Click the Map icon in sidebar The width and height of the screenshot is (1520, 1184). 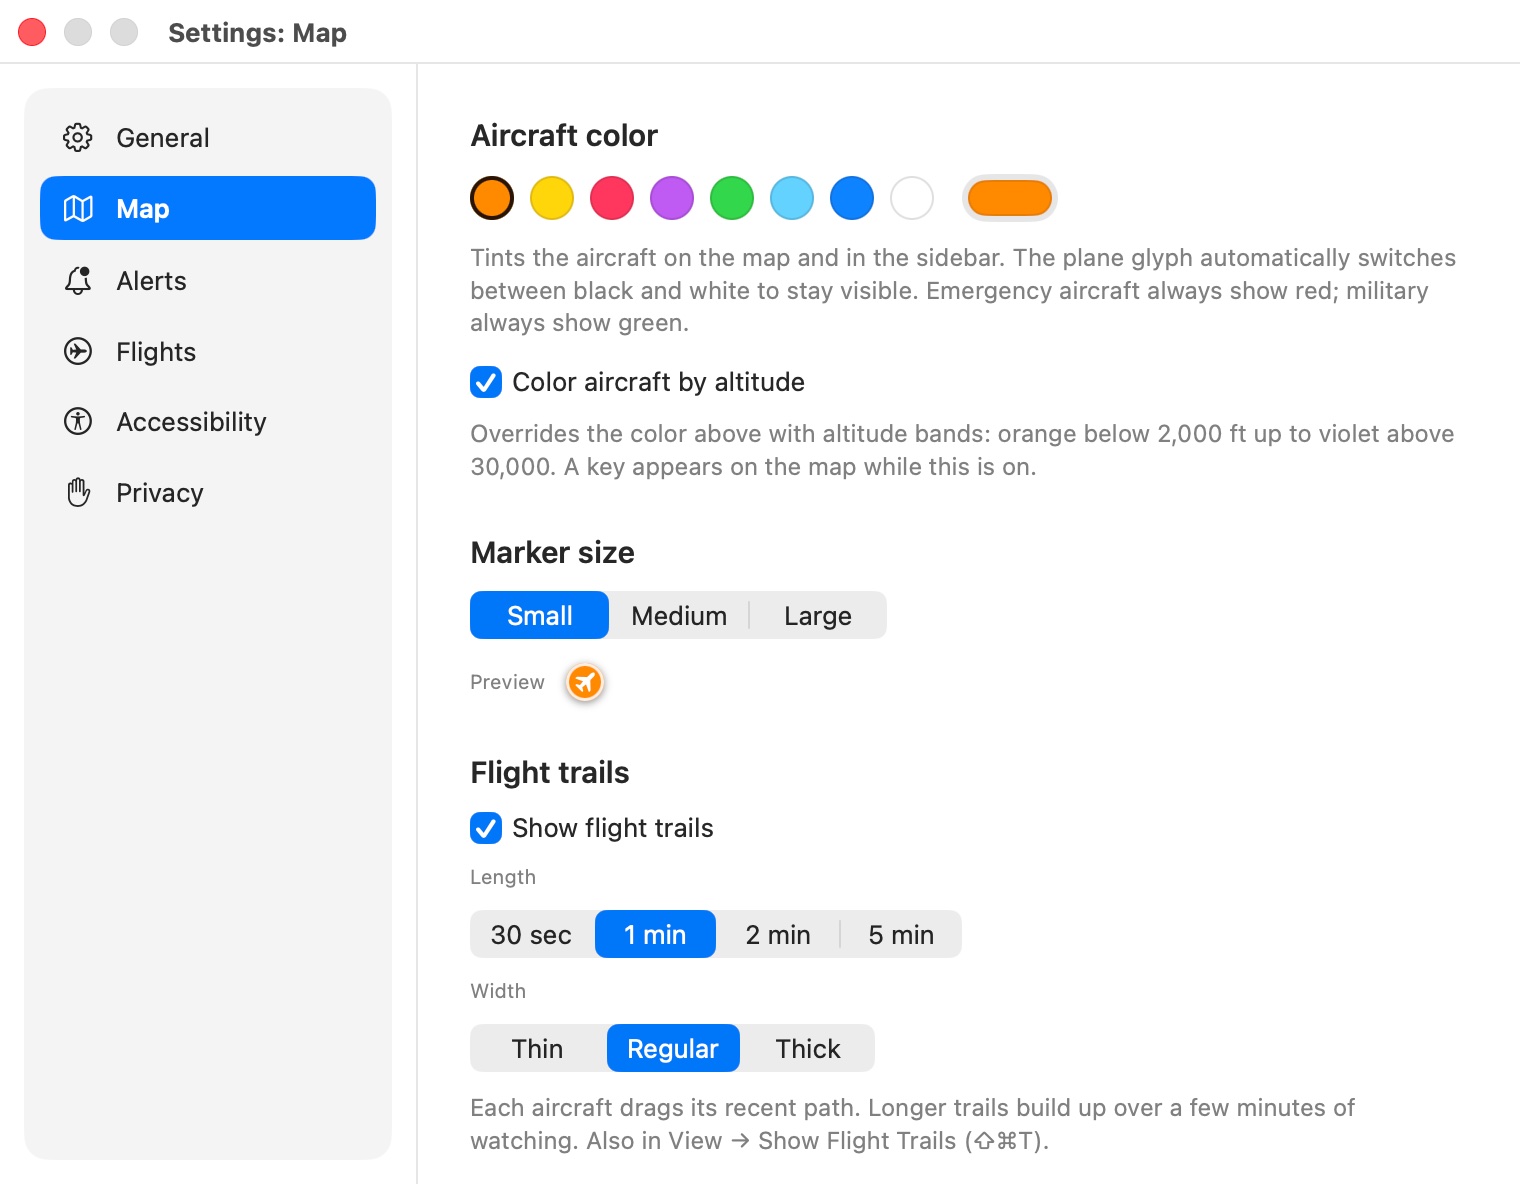coord(78,209)
